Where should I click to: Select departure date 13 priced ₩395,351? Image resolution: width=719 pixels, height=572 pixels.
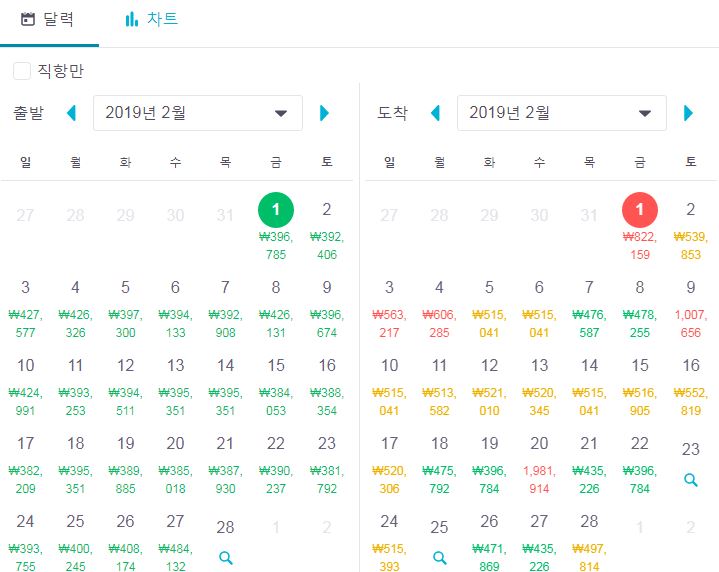(175, 388)
